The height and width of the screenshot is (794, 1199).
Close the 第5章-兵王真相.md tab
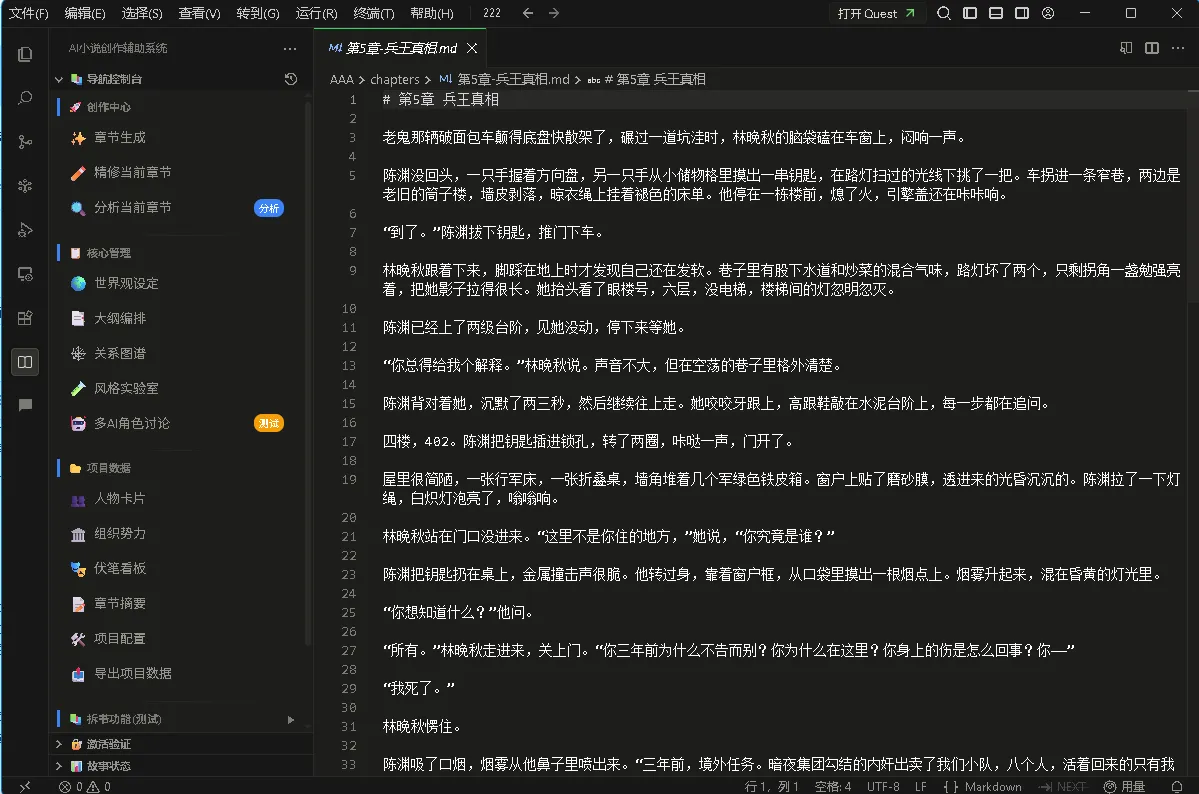(x=472, y=48)
